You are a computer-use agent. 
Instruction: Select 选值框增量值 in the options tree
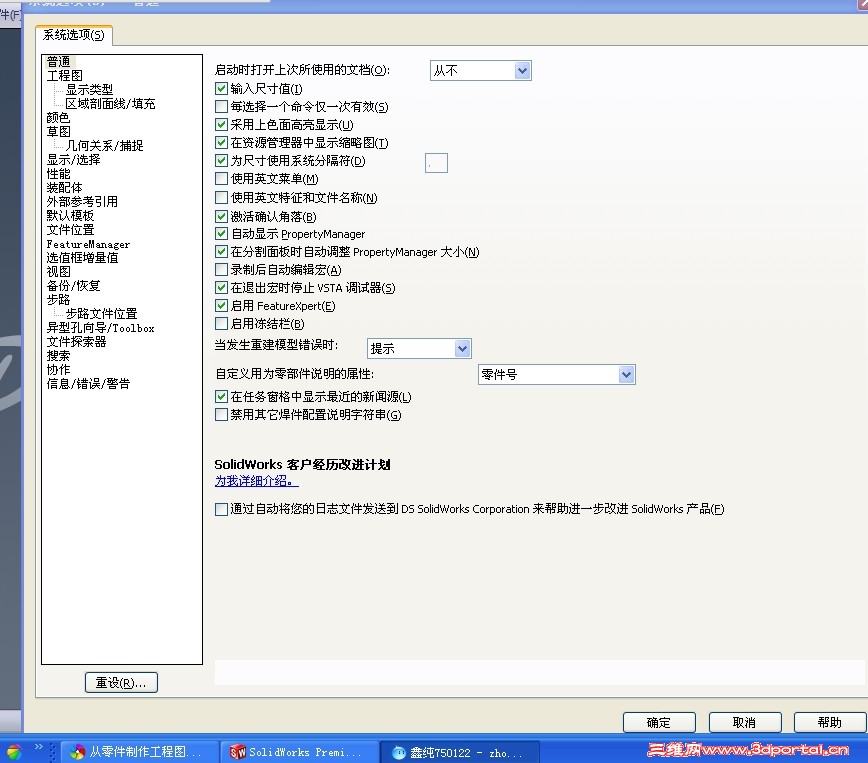tap(82, 257)
